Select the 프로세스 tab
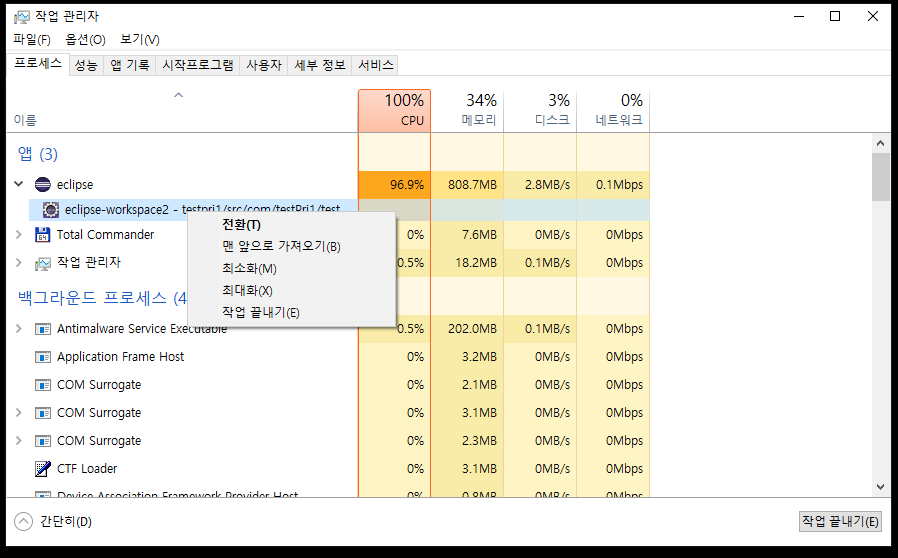The width and height of the screenshot is (898, 558). tap(38, 64)
